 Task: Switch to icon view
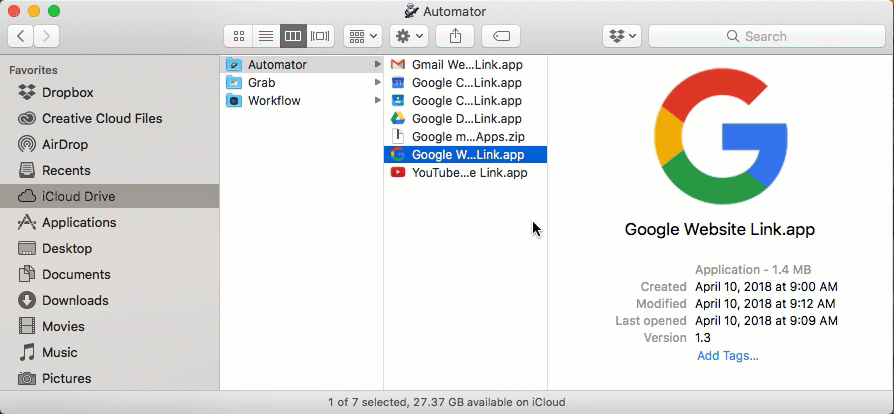tap(239, 36)
